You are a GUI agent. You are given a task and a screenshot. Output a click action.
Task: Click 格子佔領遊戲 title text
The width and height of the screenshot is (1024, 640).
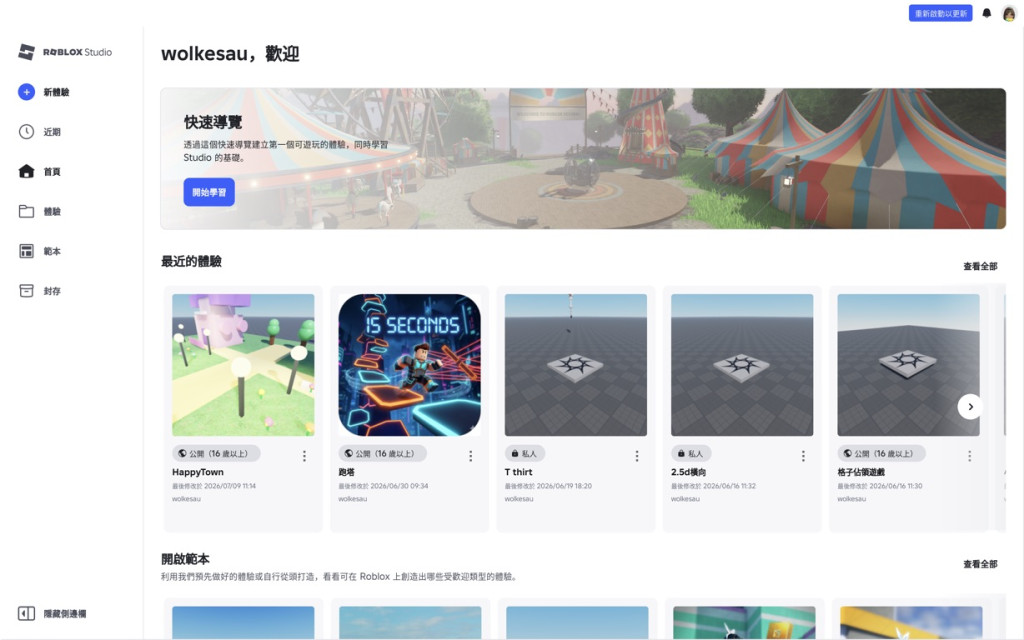click(861, 472)
